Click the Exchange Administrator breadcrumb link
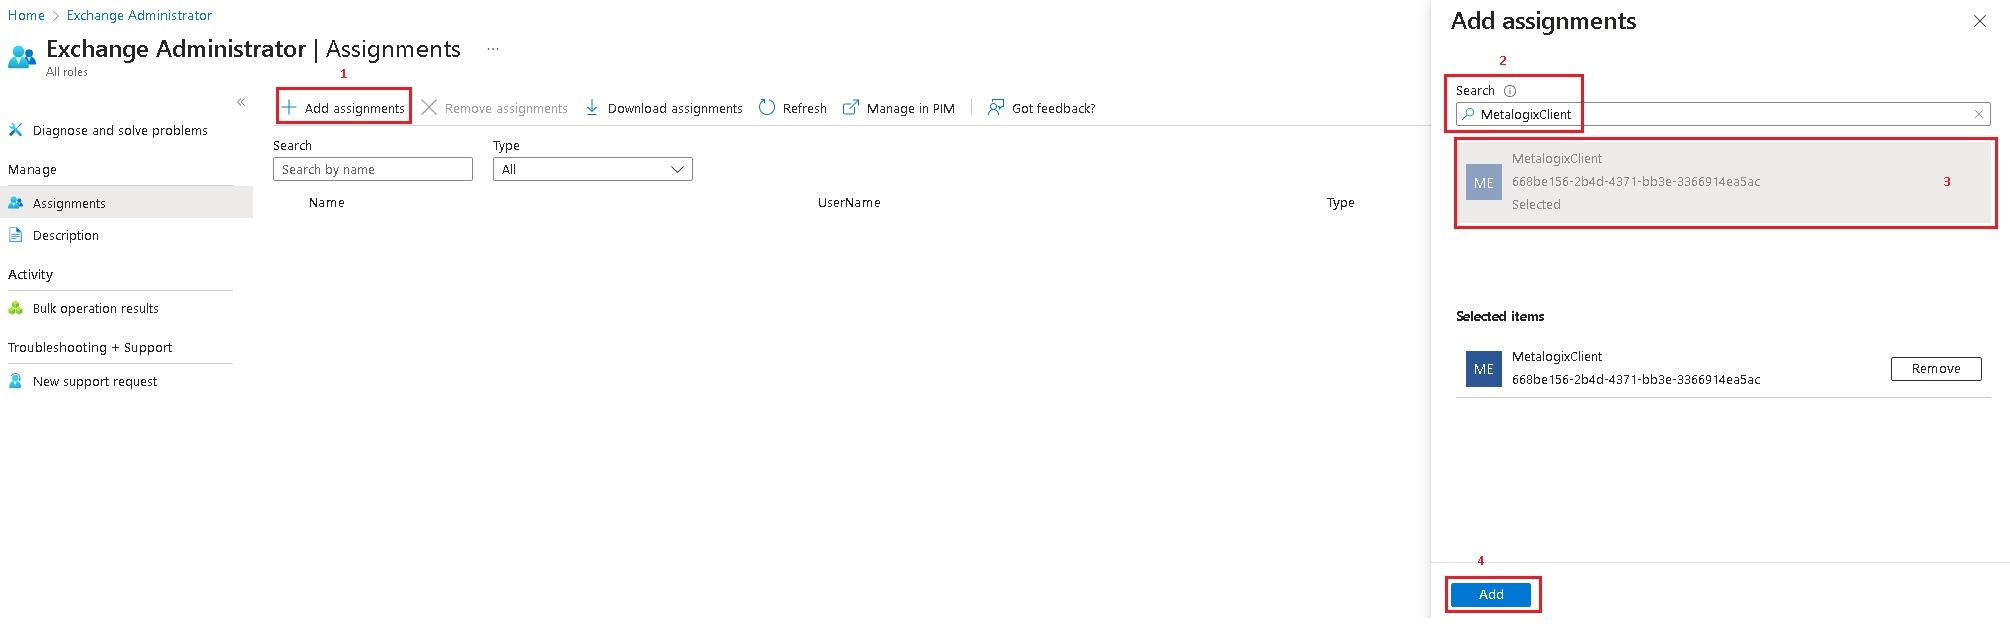The height and width of the screenshot is (624, 2010). coord(139,15)
